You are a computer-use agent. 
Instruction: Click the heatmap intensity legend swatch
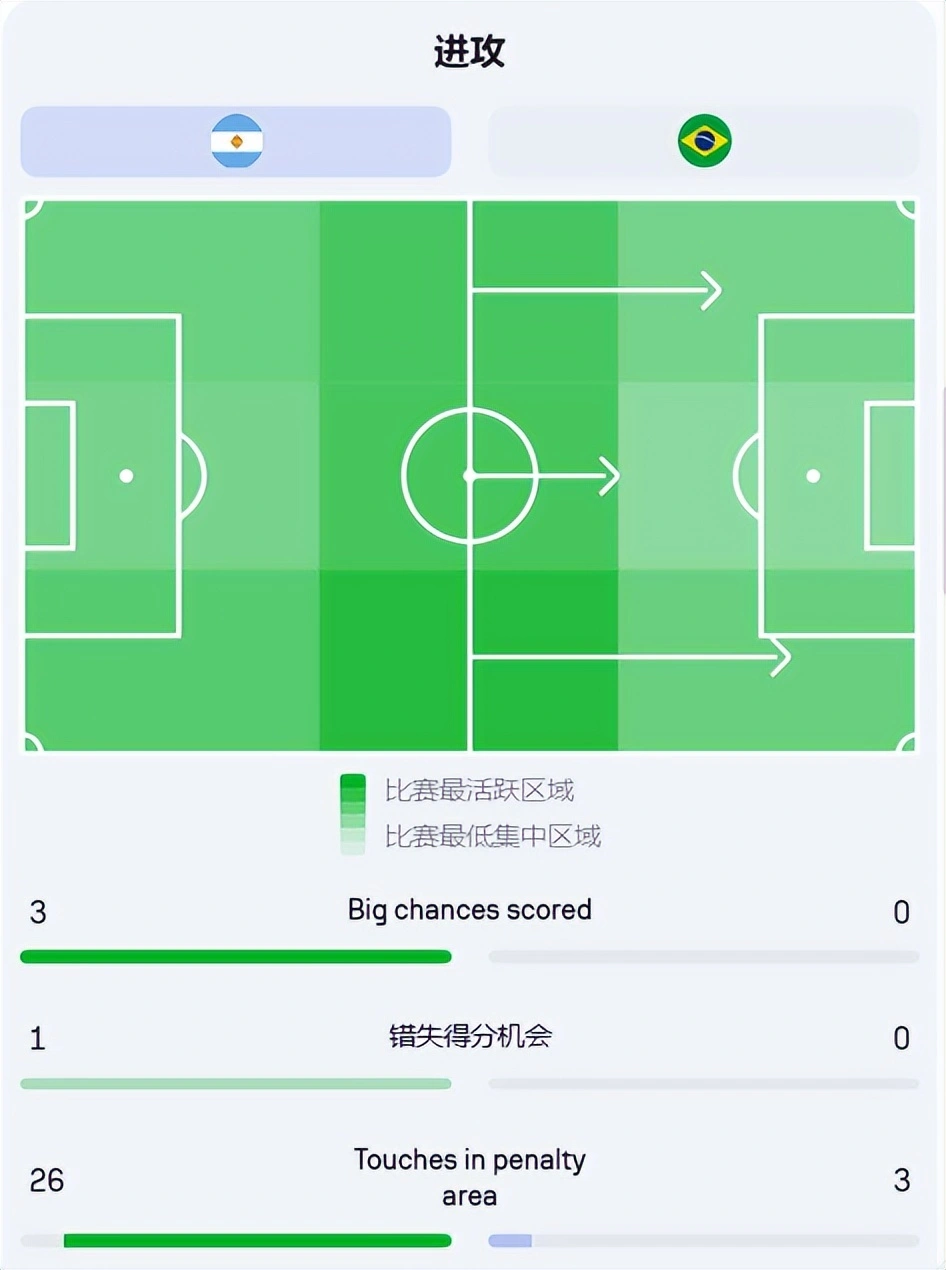pos(352,814)
